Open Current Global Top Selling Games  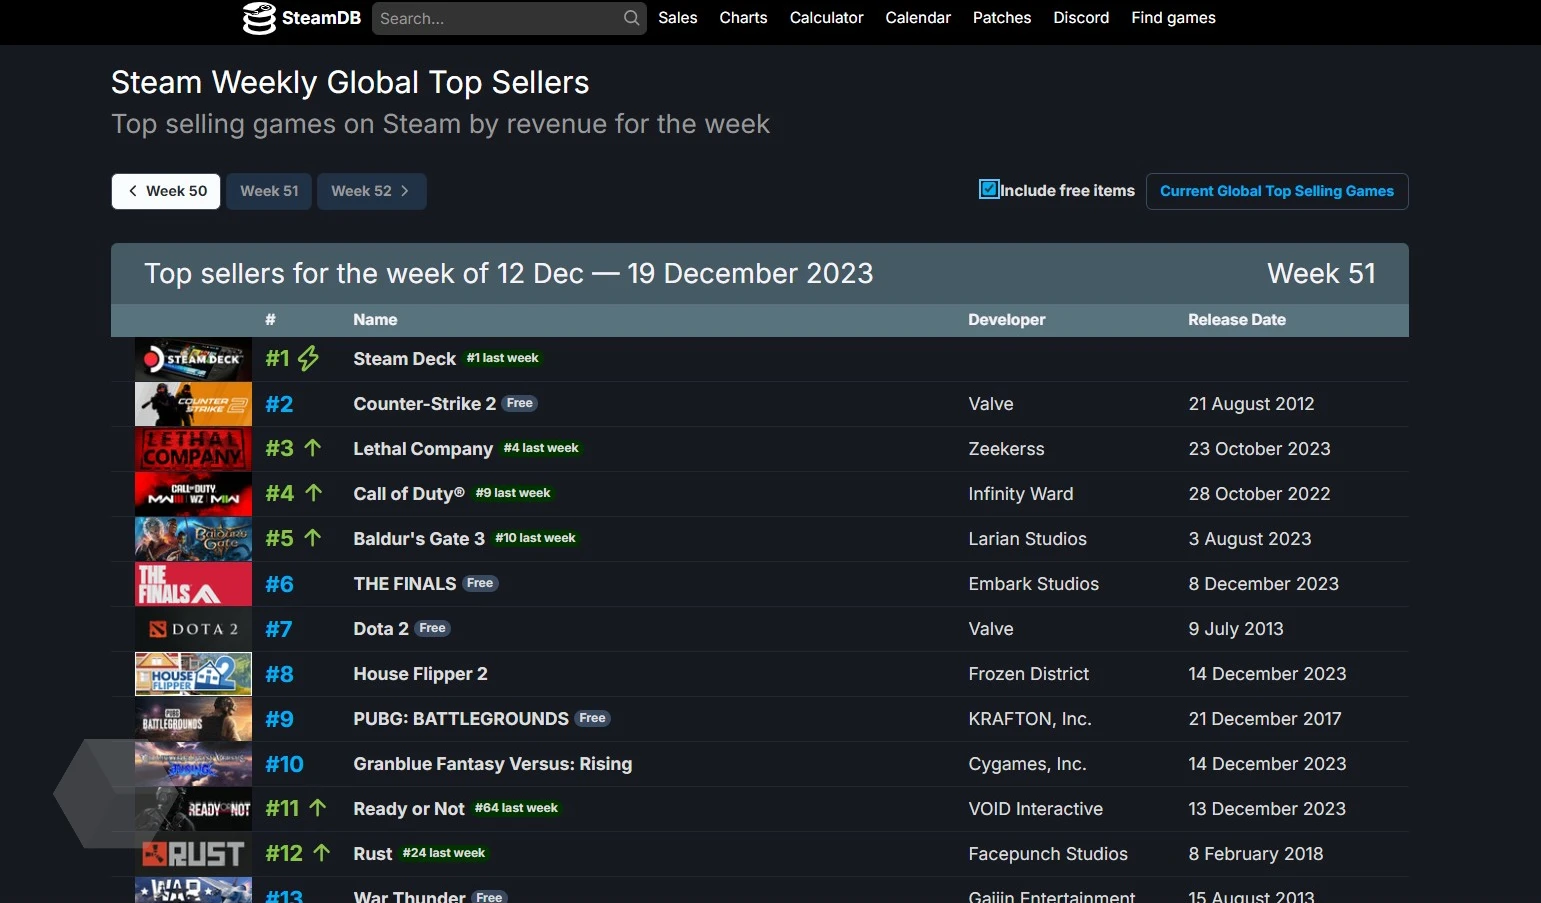click(1277, 191)
